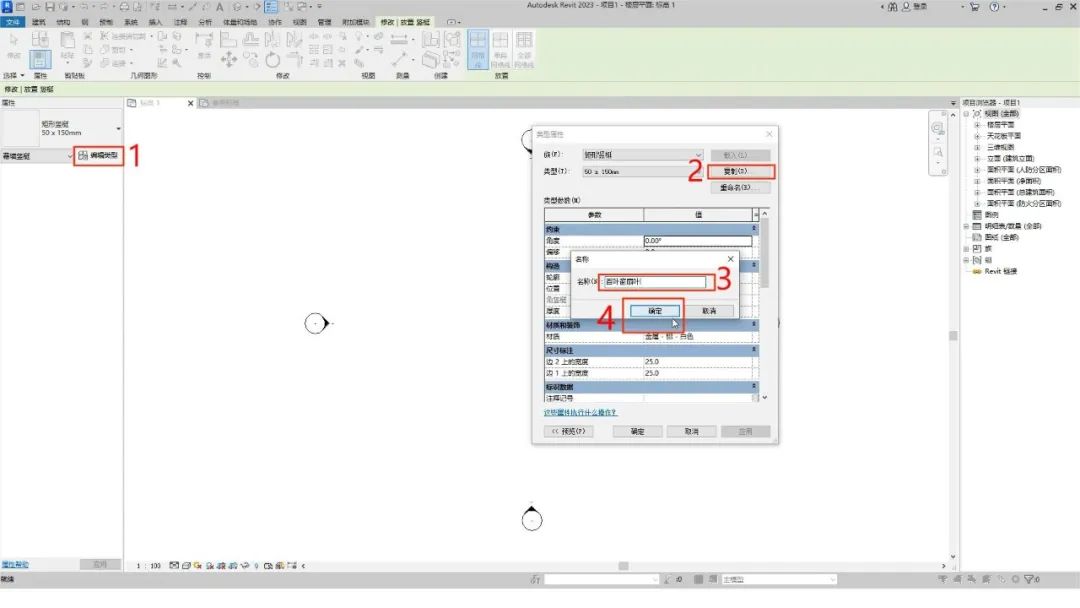Close the view tab with its X
1080x608 pixels.
tap(191, 103)
